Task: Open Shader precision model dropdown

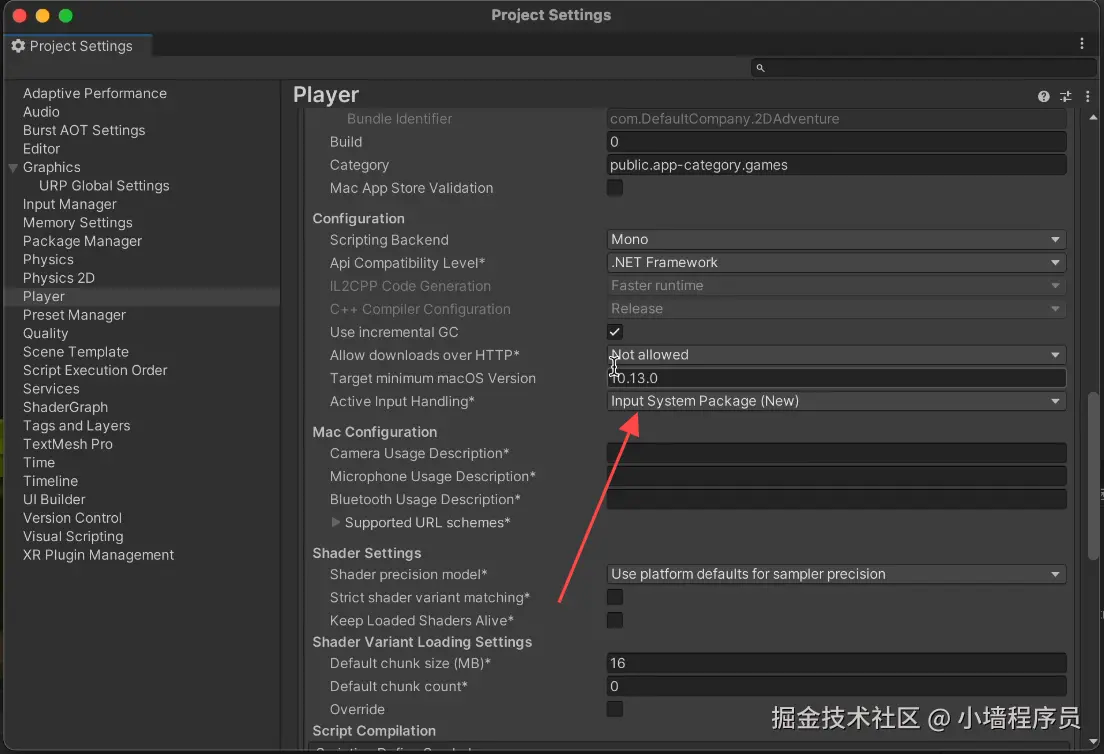Action: pyautogui.click(x=836, y=574)
